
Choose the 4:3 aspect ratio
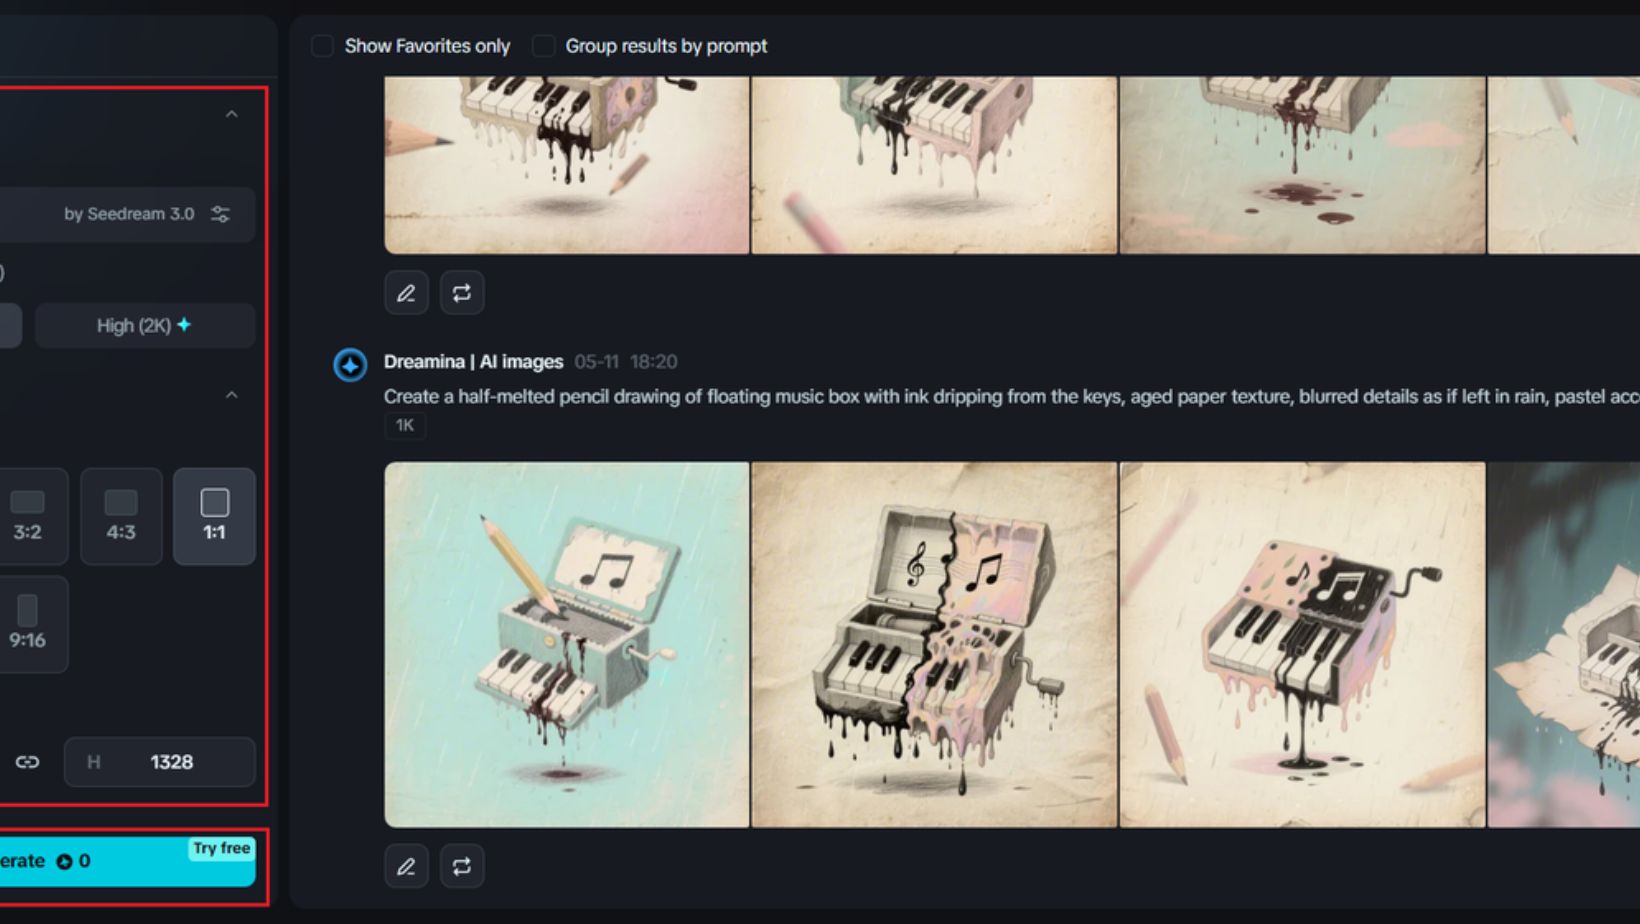pyautogui.click(x=121, y=516)
